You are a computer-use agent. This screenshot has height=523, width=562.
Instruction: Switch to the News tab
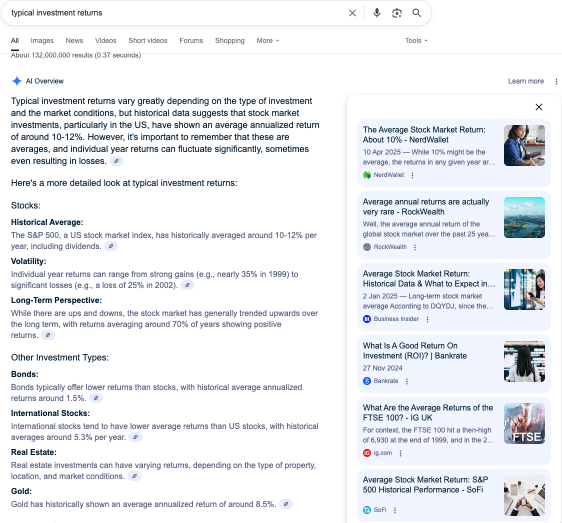[74, 41]
